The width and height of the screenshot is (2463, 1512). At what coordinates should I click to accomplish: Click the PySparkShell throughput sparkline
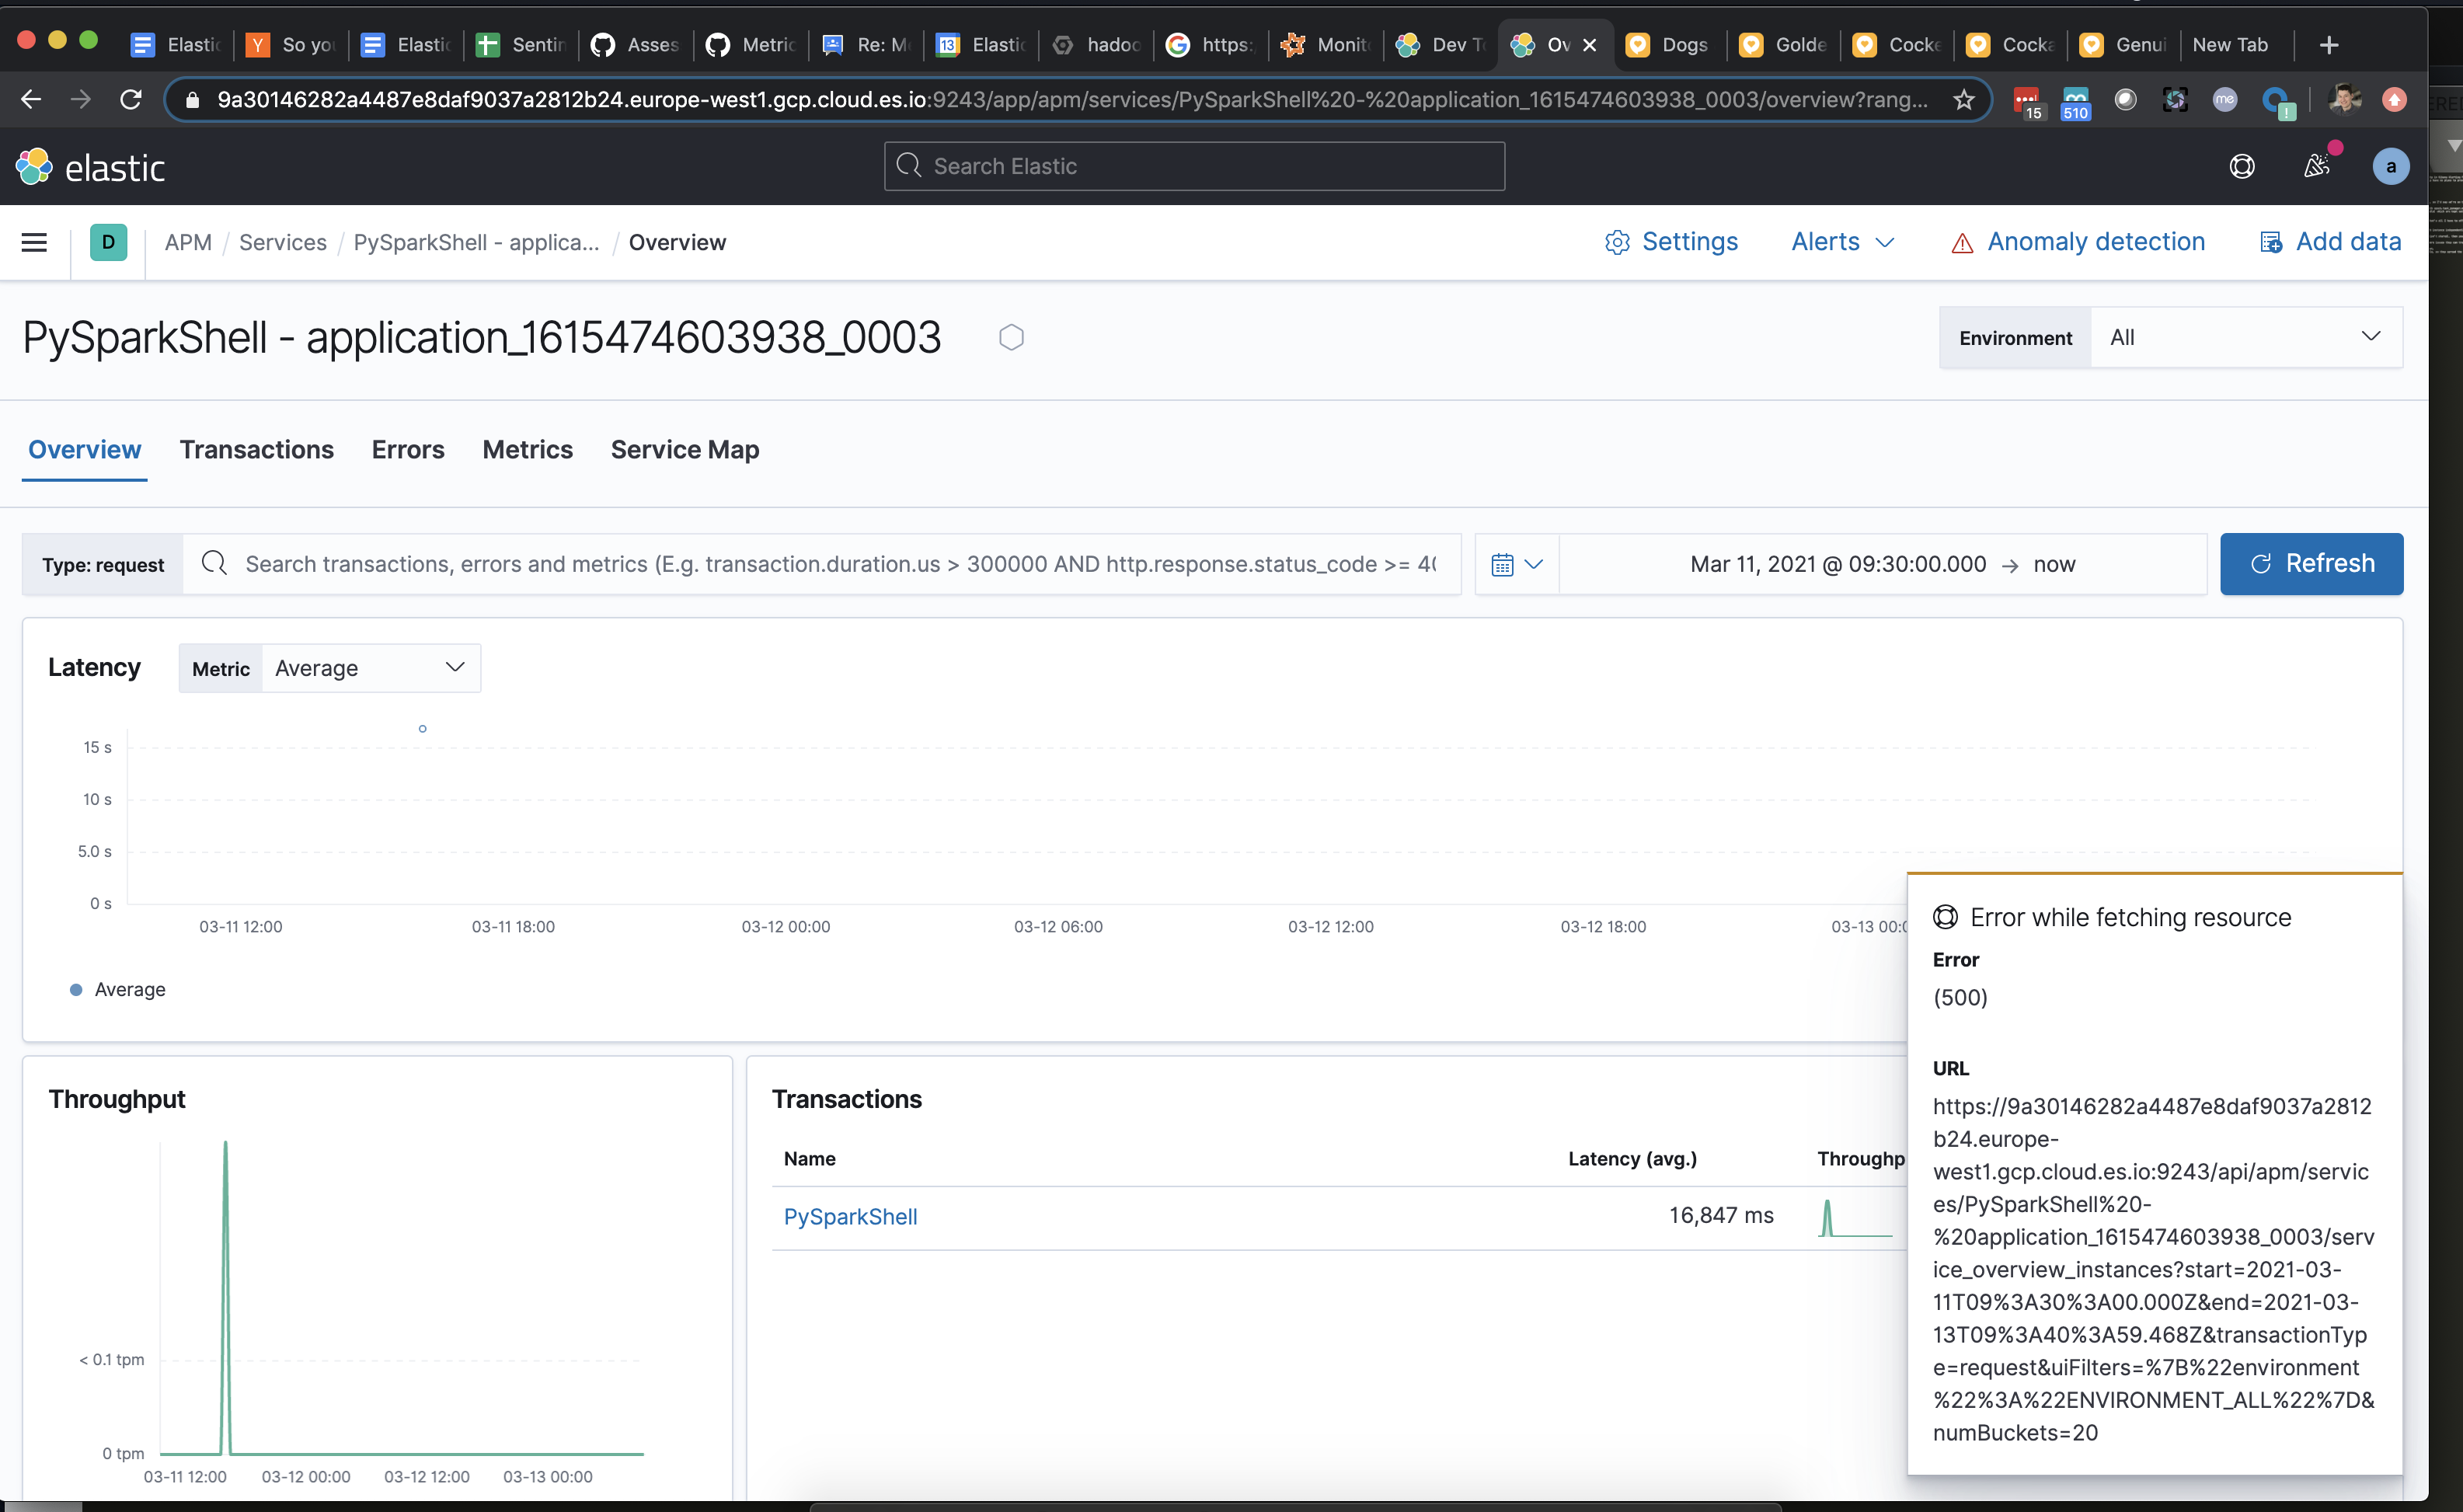click(1855, 1218)
